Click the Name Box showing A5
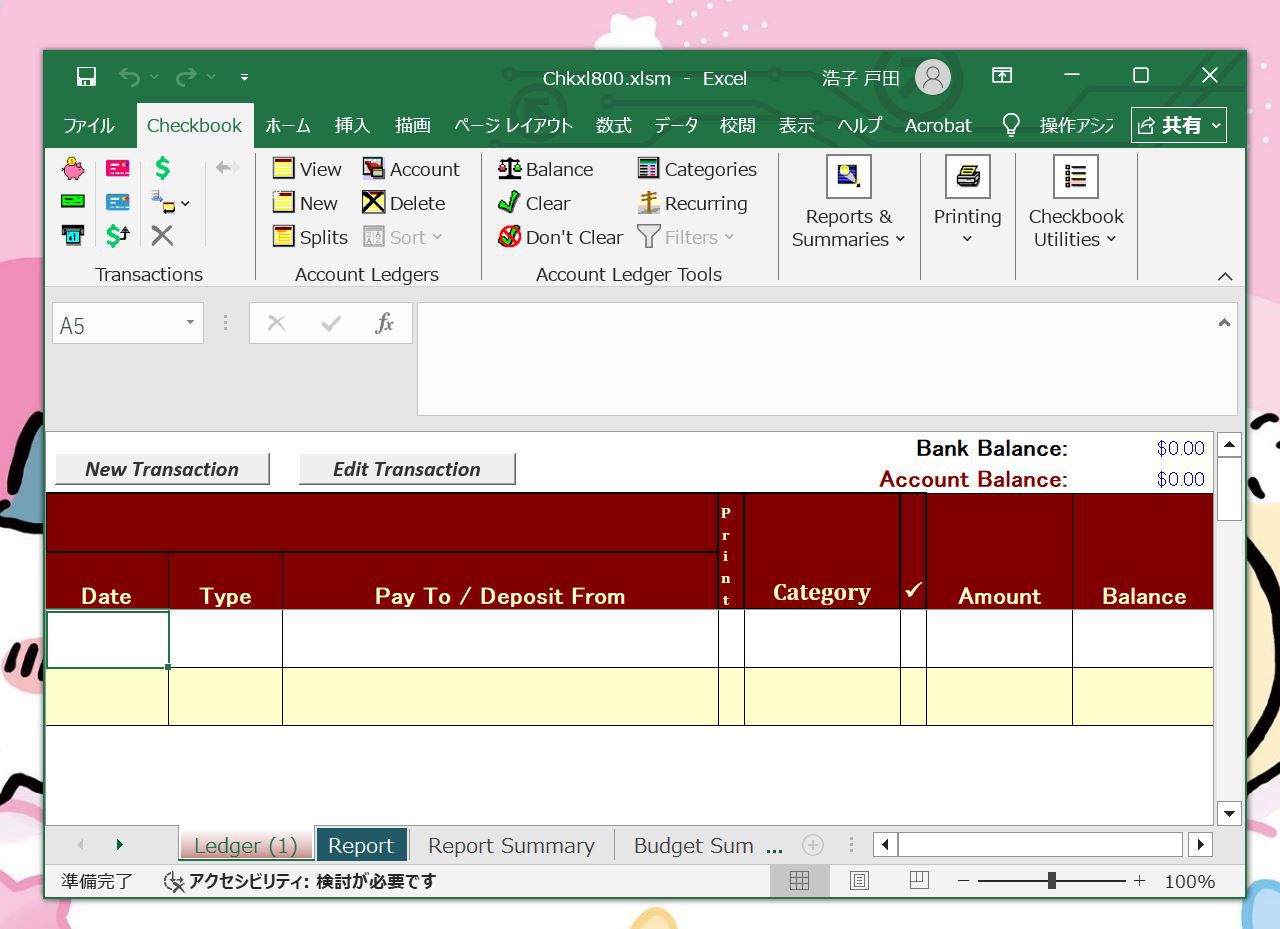 point(116,324)
